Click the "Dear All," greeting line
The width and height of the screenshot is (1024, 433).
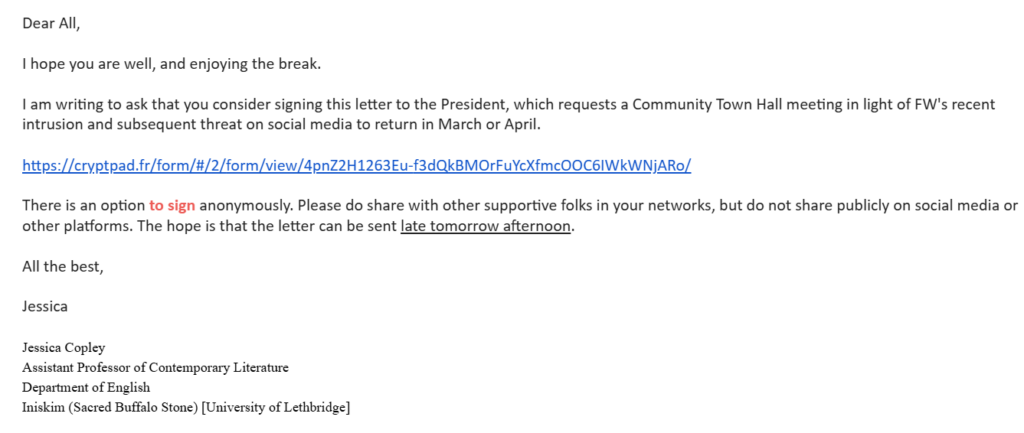coord(50,24)
